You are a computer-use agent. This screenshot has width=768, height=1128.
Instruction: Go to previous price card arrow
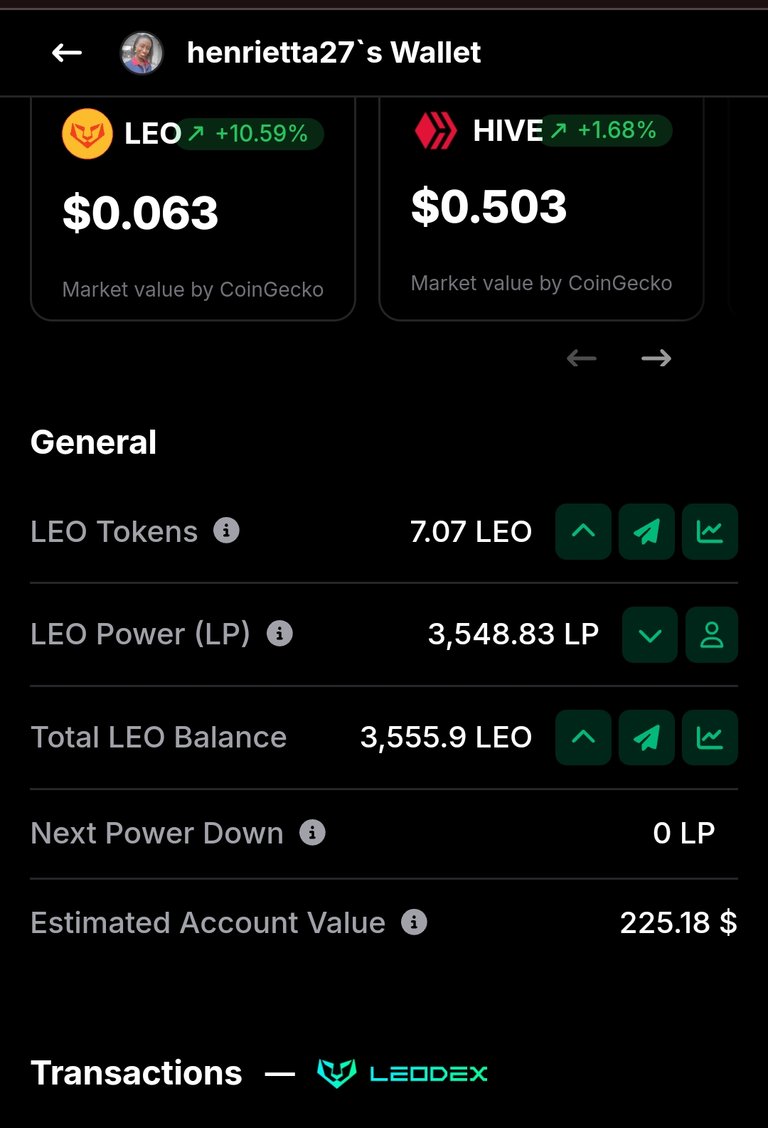[581, 358]
